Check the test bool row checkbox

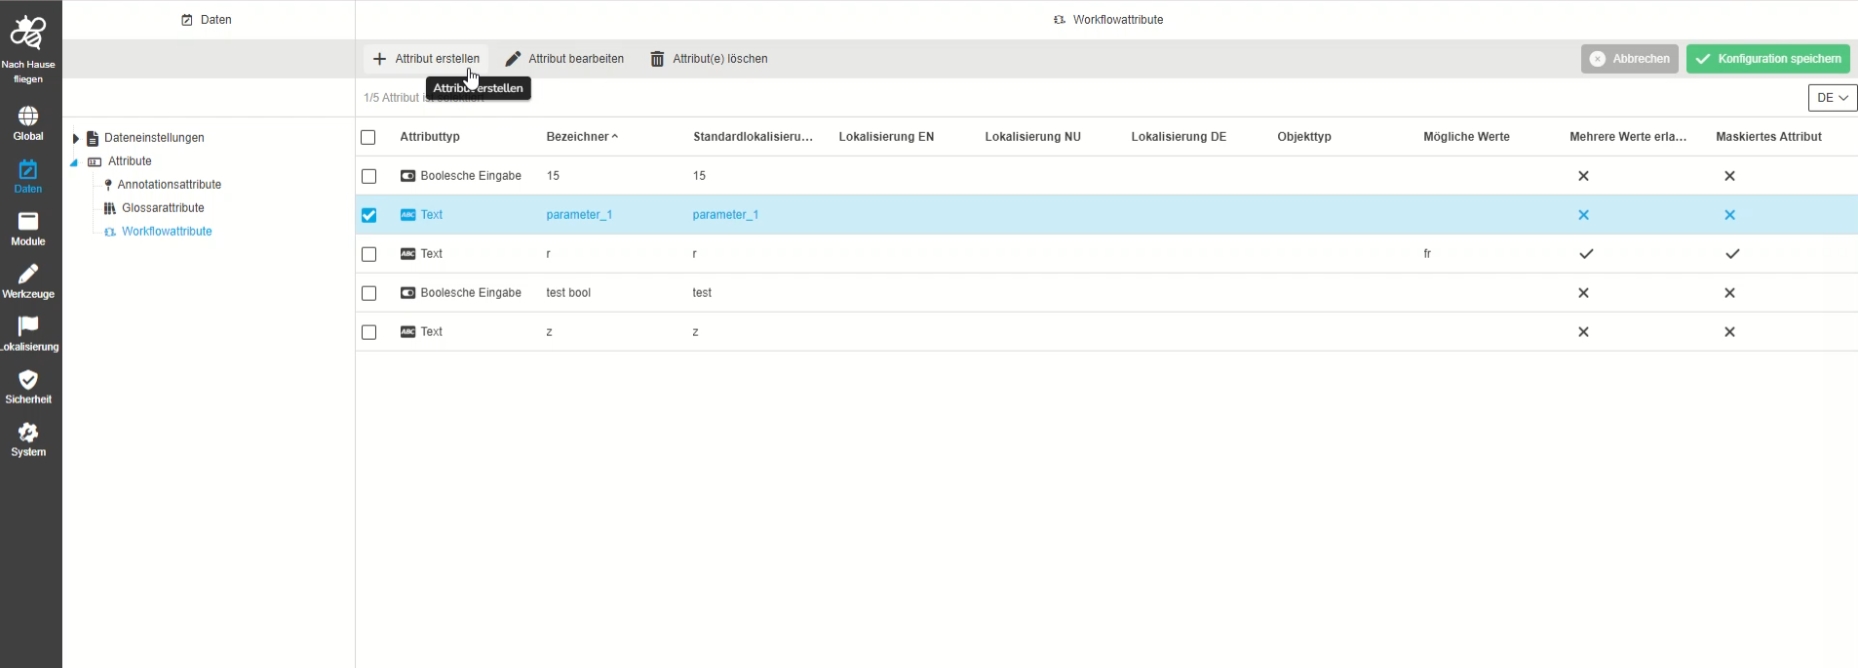(x=369, y=293)
